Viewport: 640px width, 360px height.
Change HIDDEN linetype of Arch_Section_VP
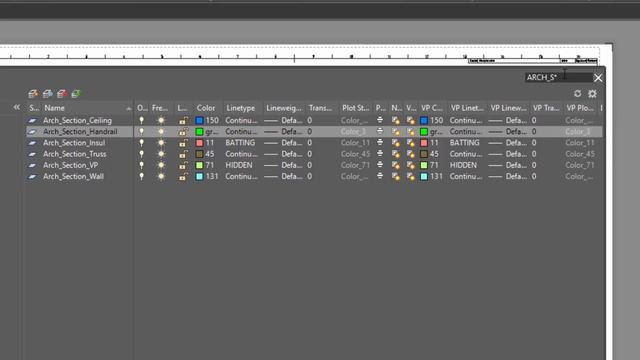coord(239,165)
